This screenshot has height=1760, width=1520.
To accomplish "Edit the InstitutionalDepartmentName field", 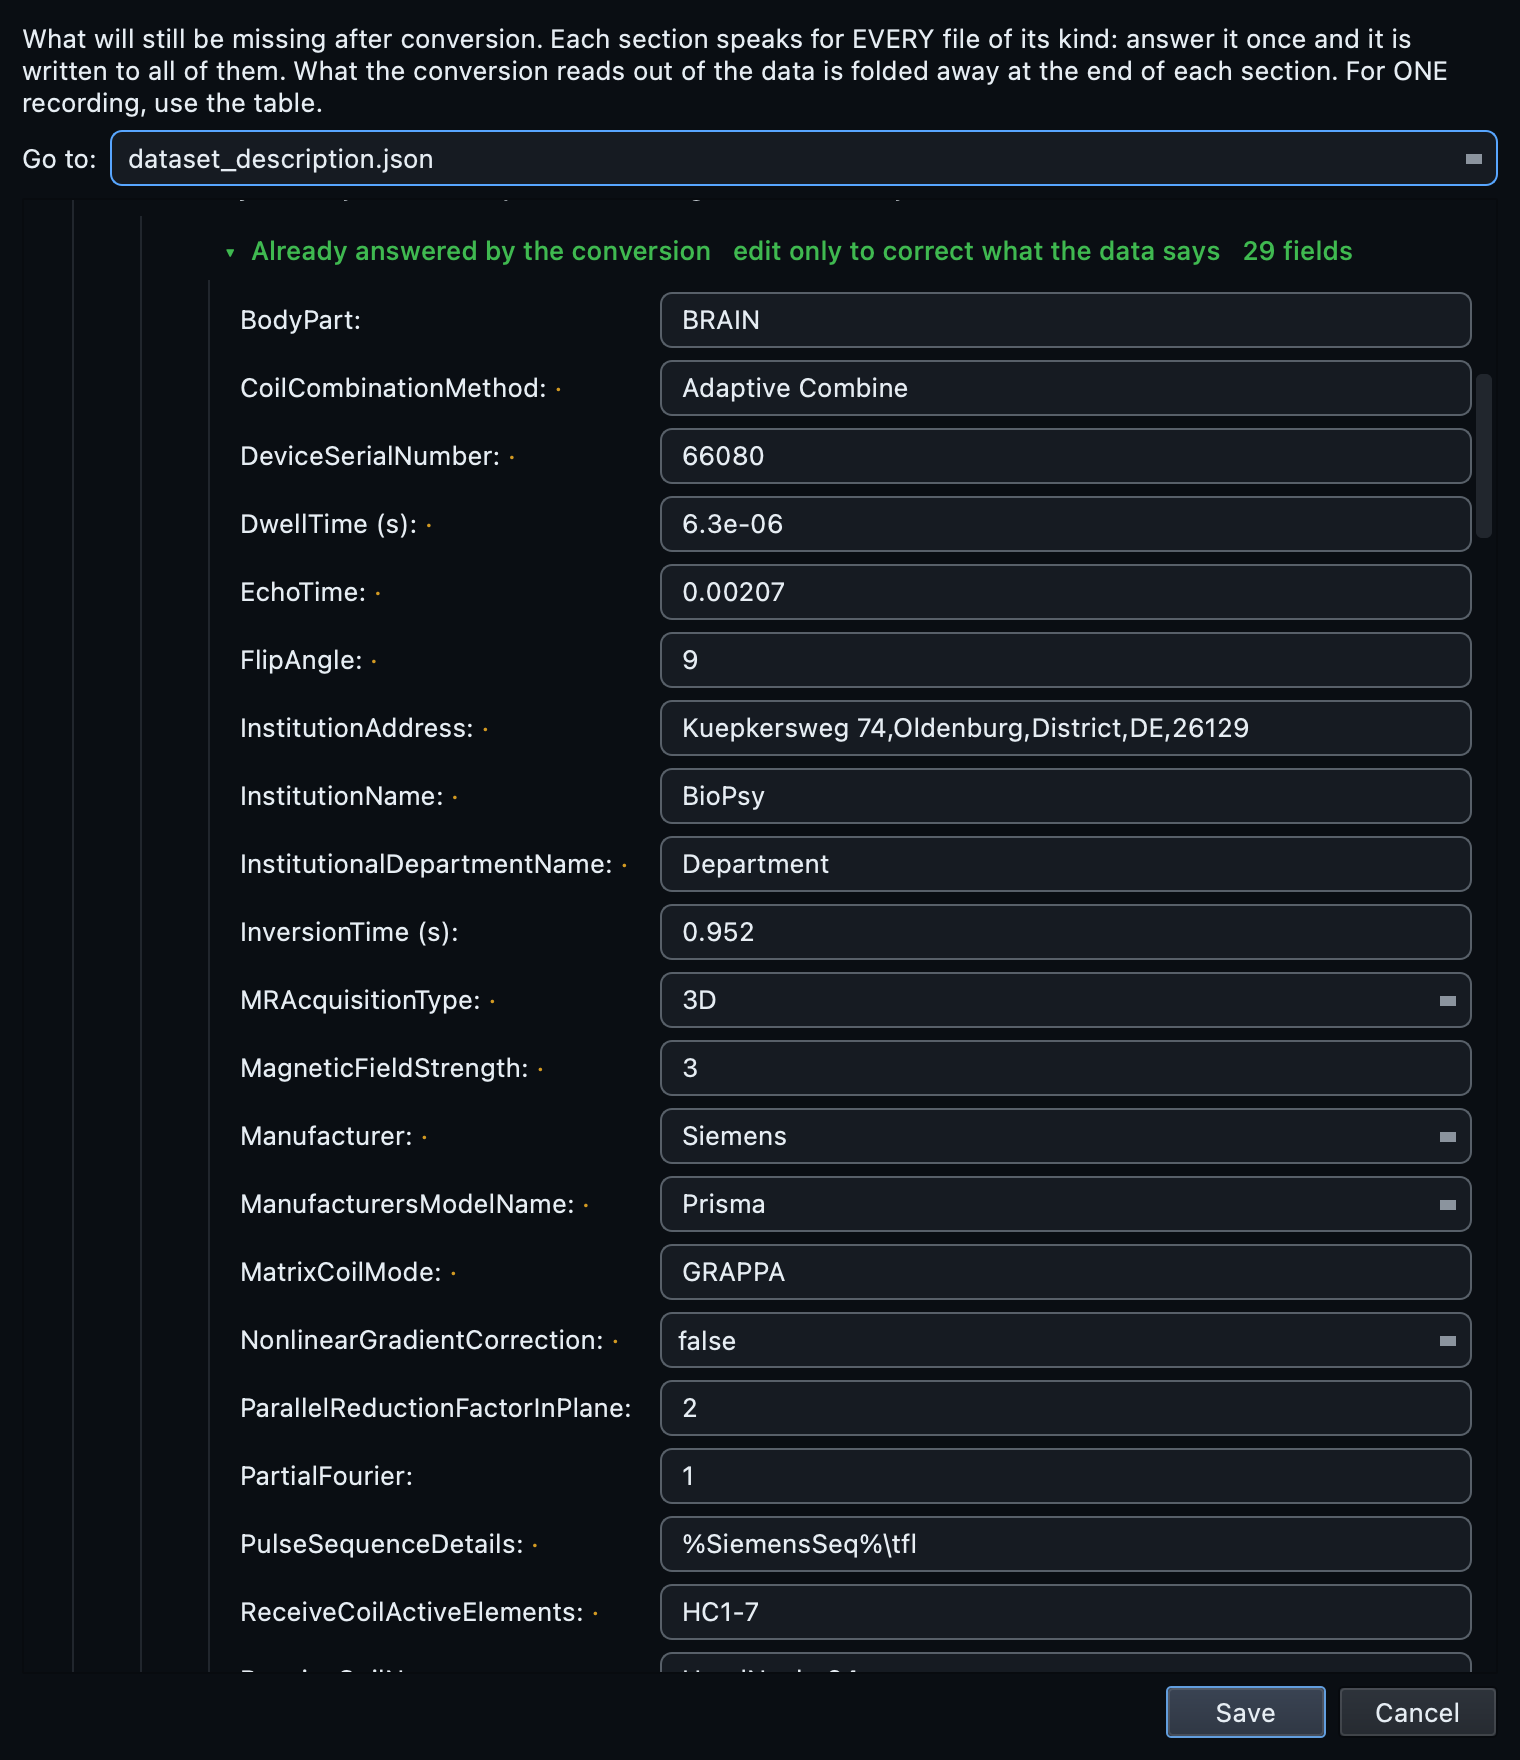I will [x=1065, y=864].
